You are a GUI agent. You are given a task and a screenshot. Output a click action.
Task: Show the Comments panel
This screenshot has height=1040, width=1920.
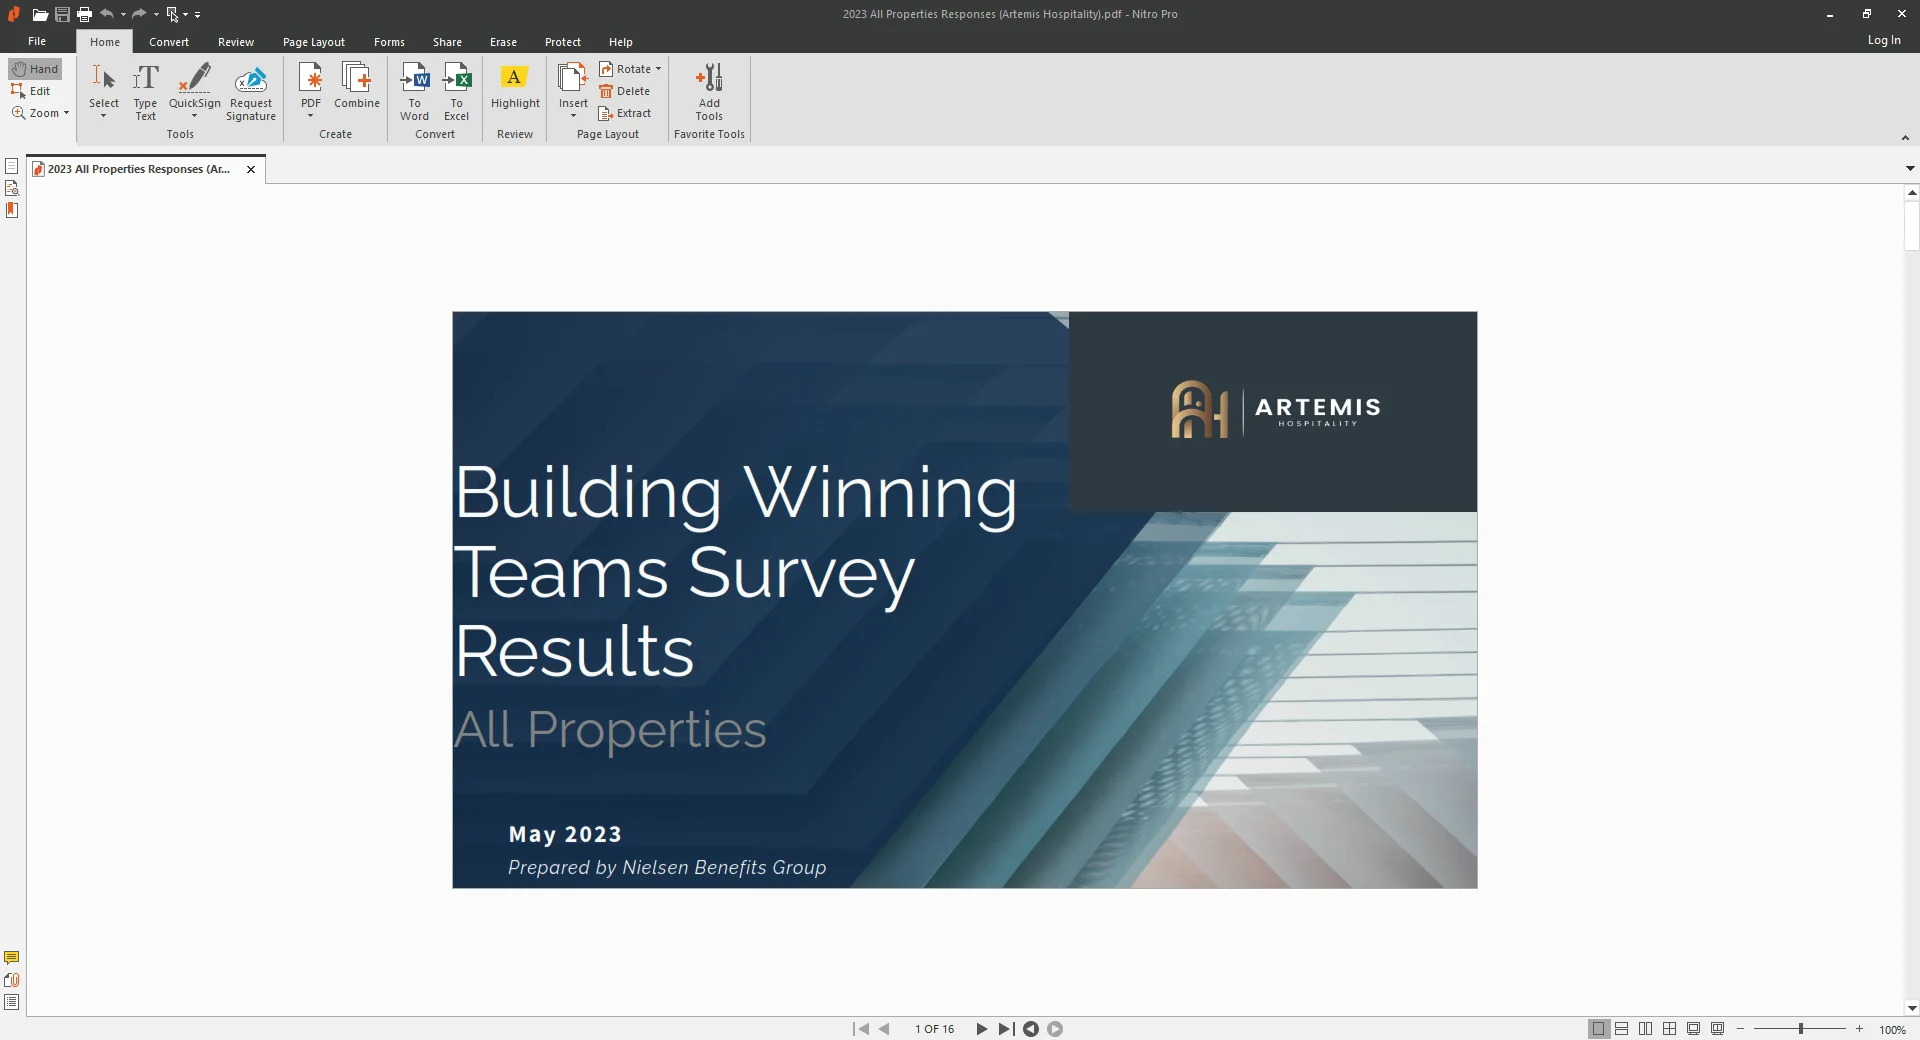(x=11, y=957)
